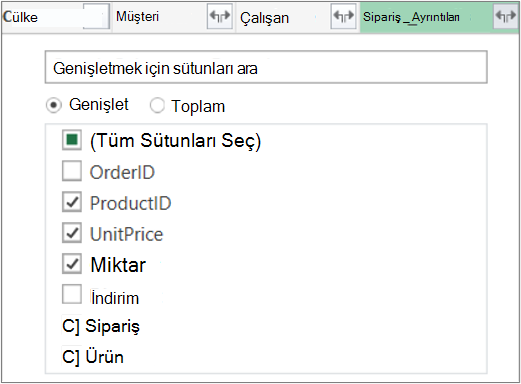Select the Toplam radio button
The image size is (521, 384).
pyautogui.click(x=157, y=106)
